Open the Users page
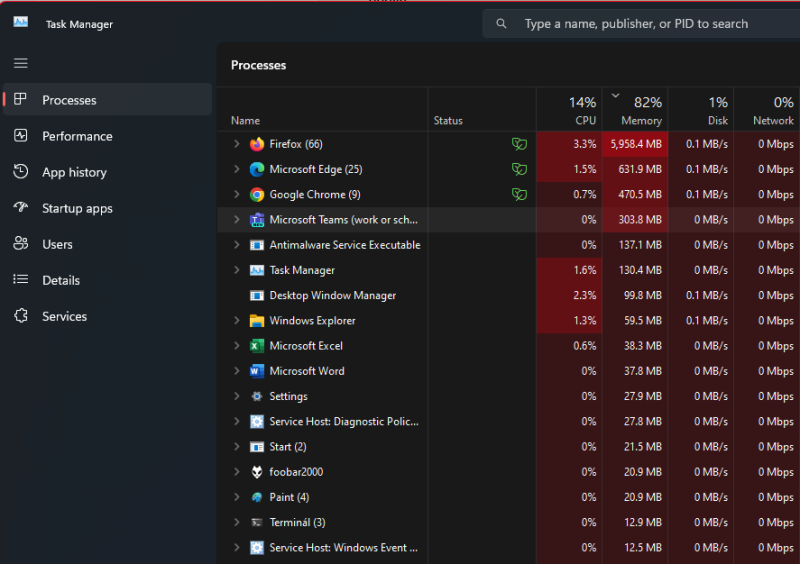The width and height of the screenshot is (800, 564). pyautogui.click(x=108, y=244)
